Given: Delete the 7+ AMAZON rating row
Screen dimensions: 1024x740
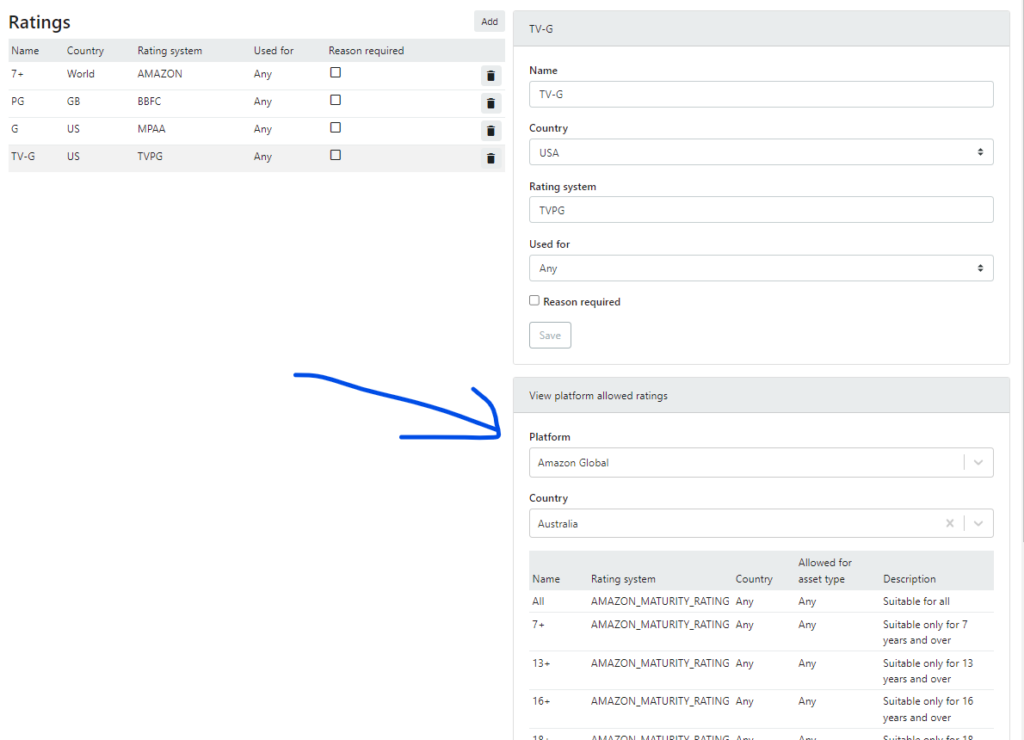Looking at the screenshot, I should tap(490, 75).
